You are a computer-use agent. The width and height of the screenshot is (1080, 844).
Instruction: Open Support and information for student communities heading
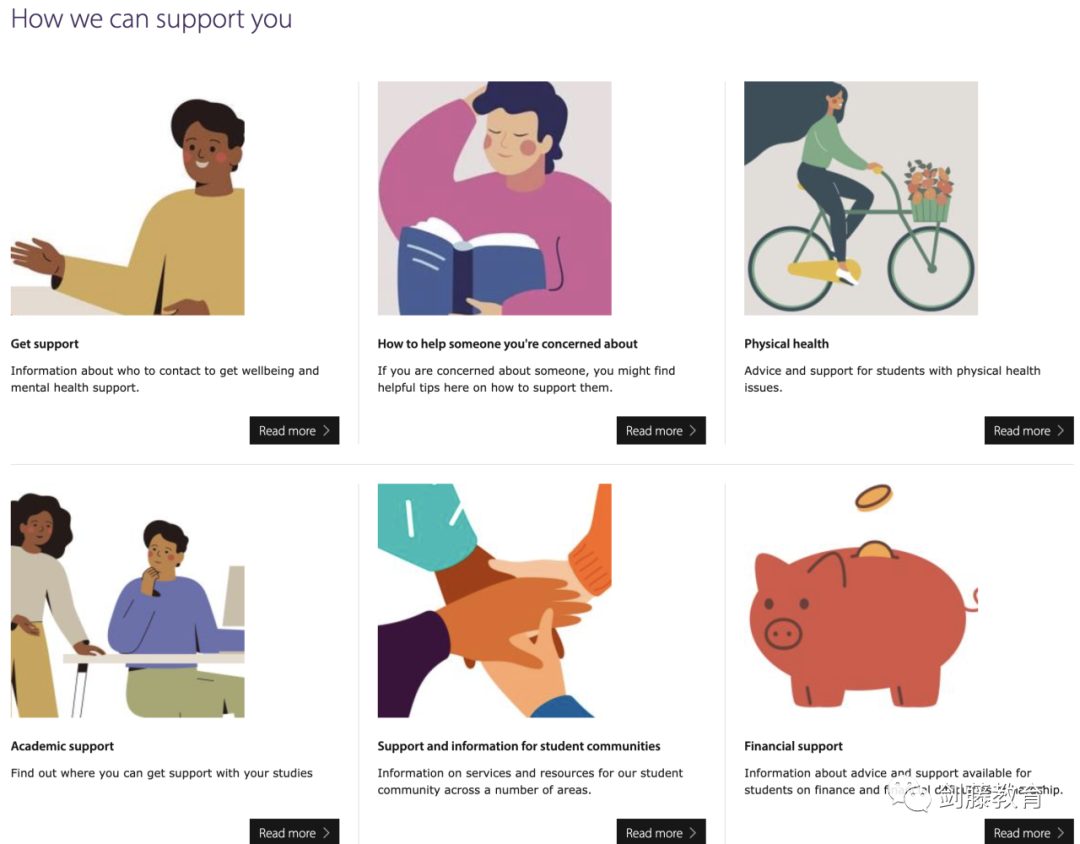(519, 746)
